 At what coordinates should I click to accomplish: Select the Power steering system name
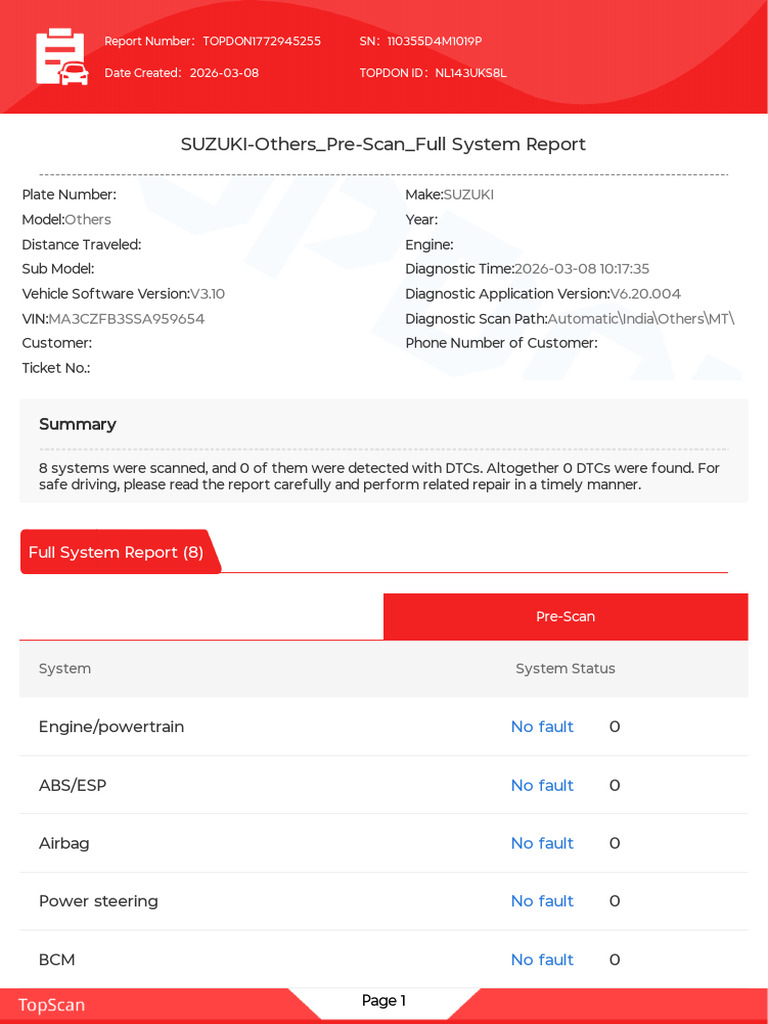(99, 901)
